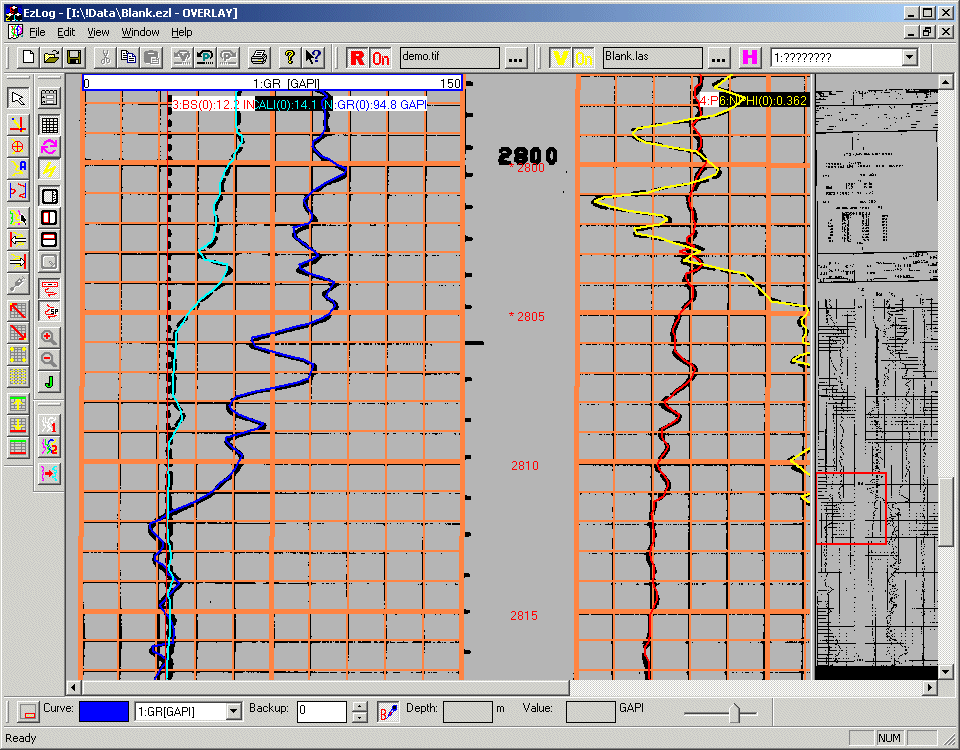Save the log with the floppy disk icon
The image size is (960, 750).
(73, 57)
